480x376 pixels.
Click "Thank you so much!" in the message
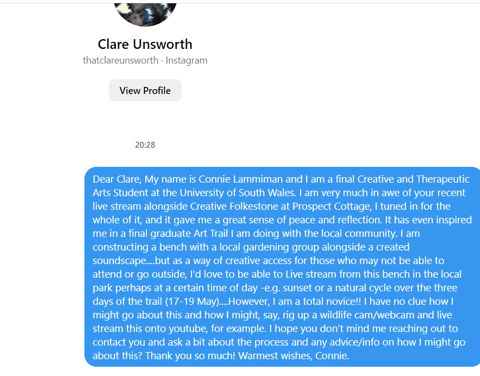click(x=190, y=356)
